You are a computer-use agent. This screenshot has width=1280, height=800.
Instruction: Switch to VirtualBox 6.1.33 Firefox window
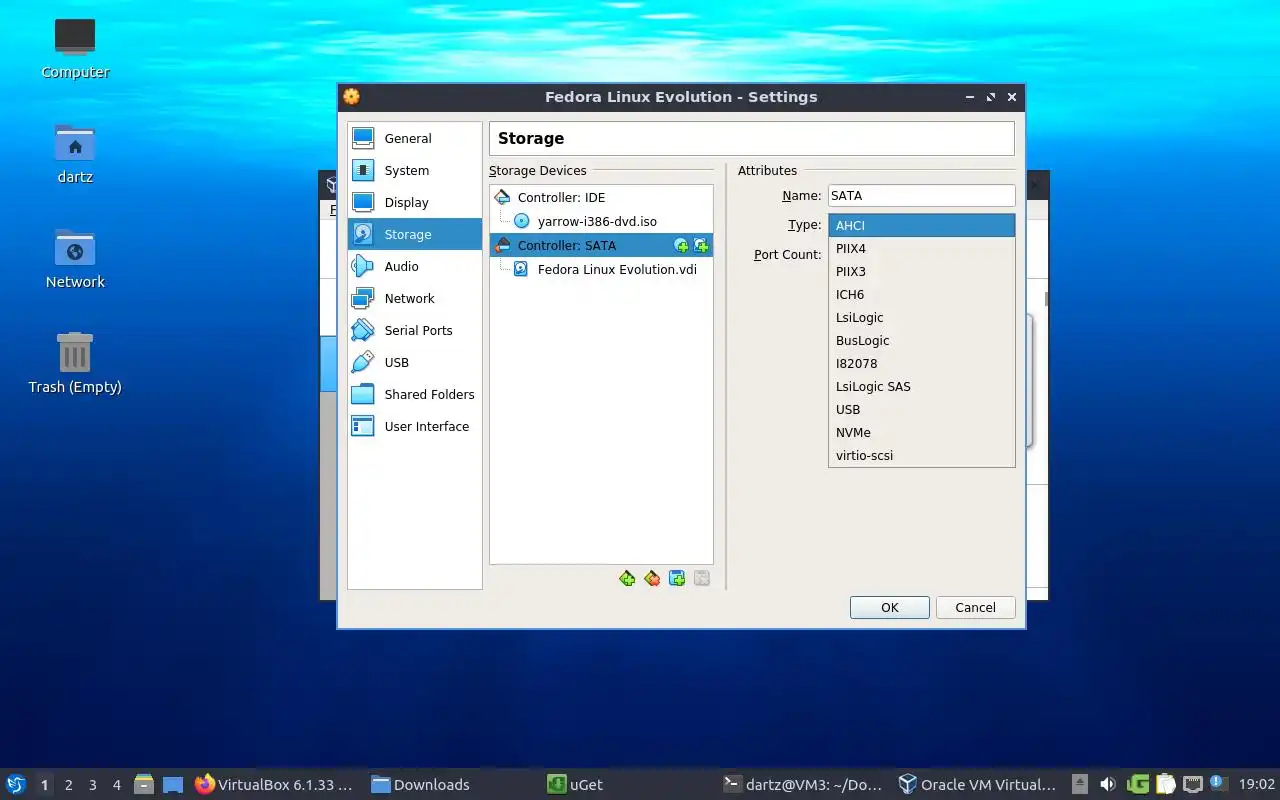(x=274, y=785)
